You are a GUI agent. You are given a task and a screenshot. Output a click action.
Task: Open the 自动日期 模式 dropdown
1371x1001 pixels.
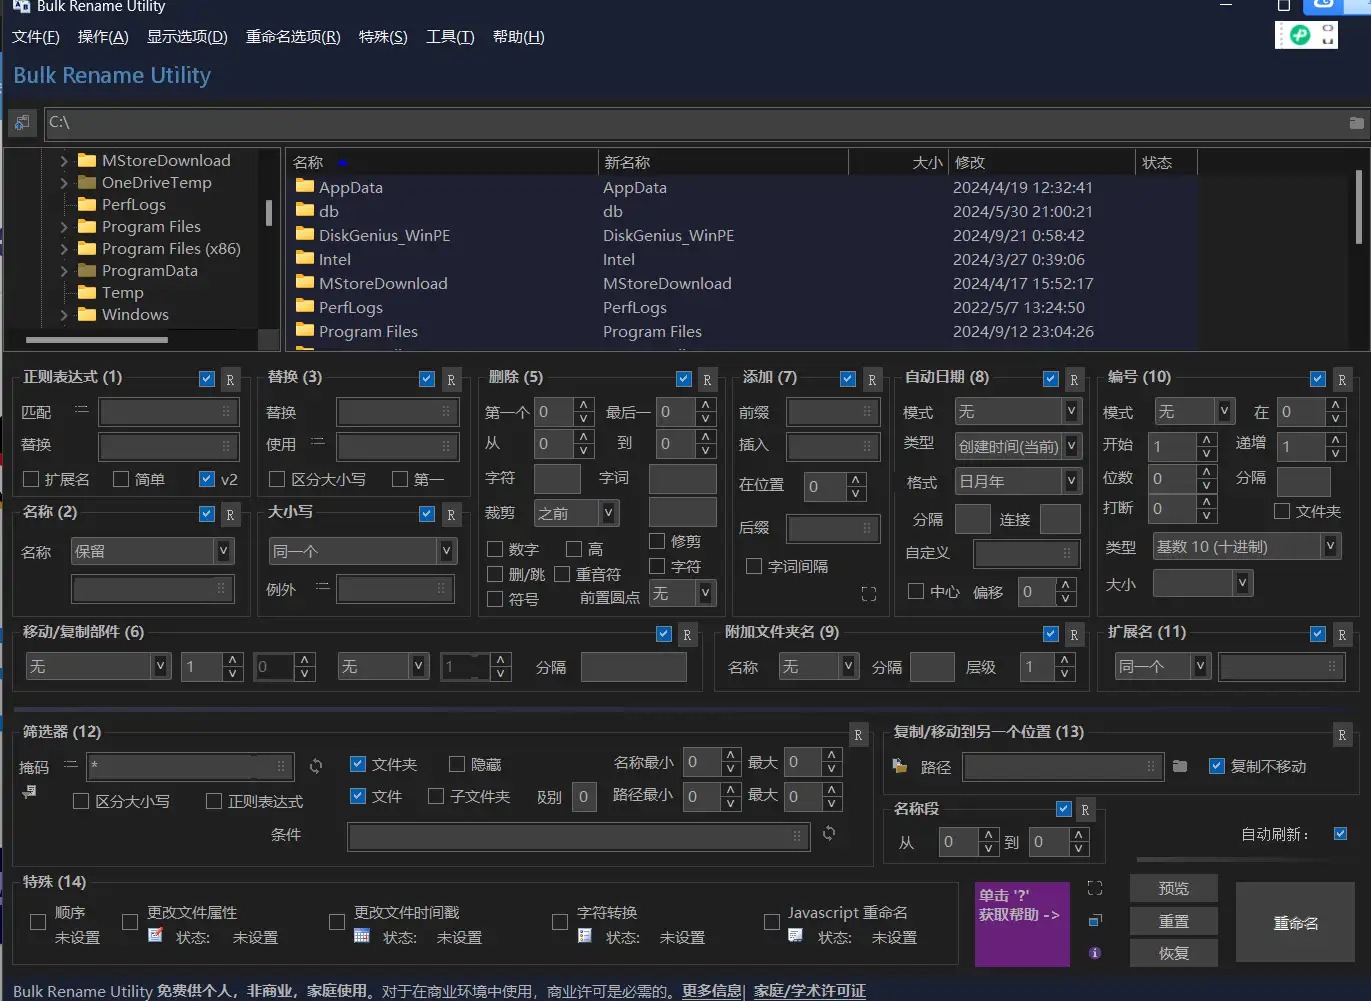[1018, 411]
